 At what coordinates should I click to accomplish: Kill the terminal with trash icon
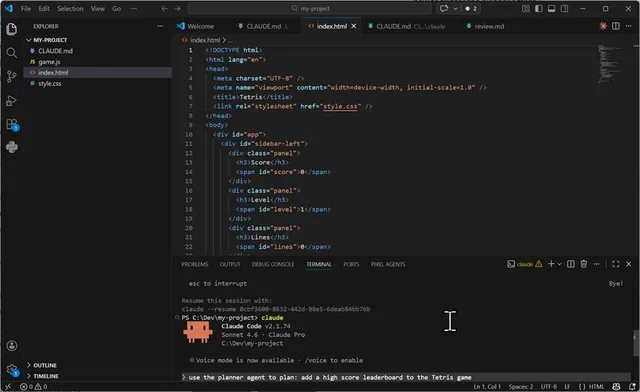point(584,264)
